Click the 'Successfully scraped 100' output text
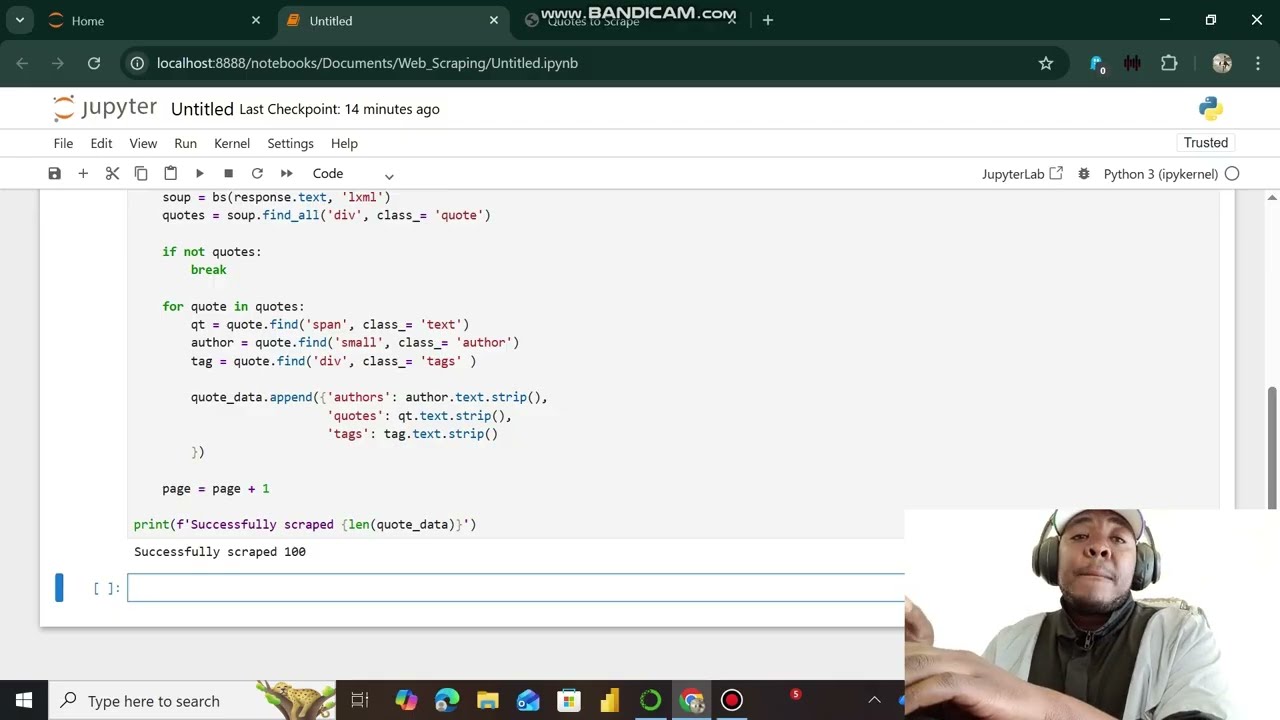1280x720 pixels. (x=220, y=552)
